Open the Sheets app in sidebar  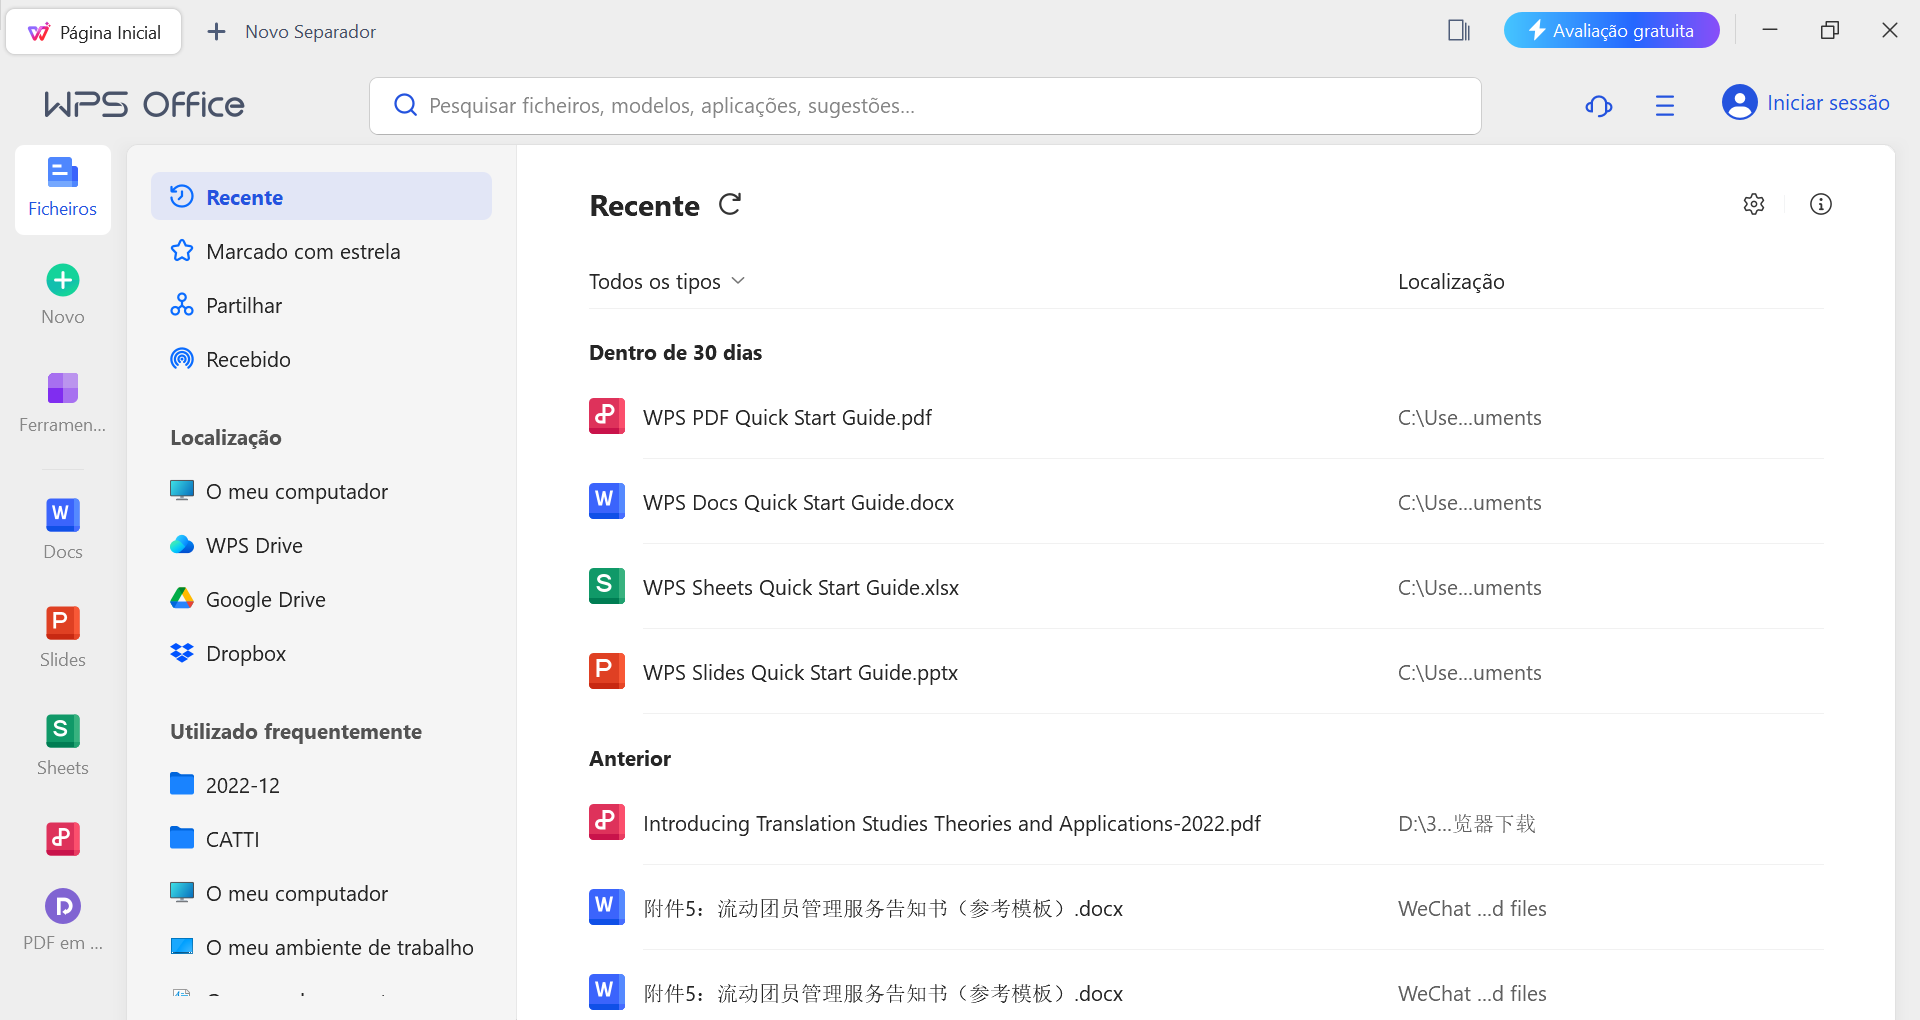[x=62, y=744]
